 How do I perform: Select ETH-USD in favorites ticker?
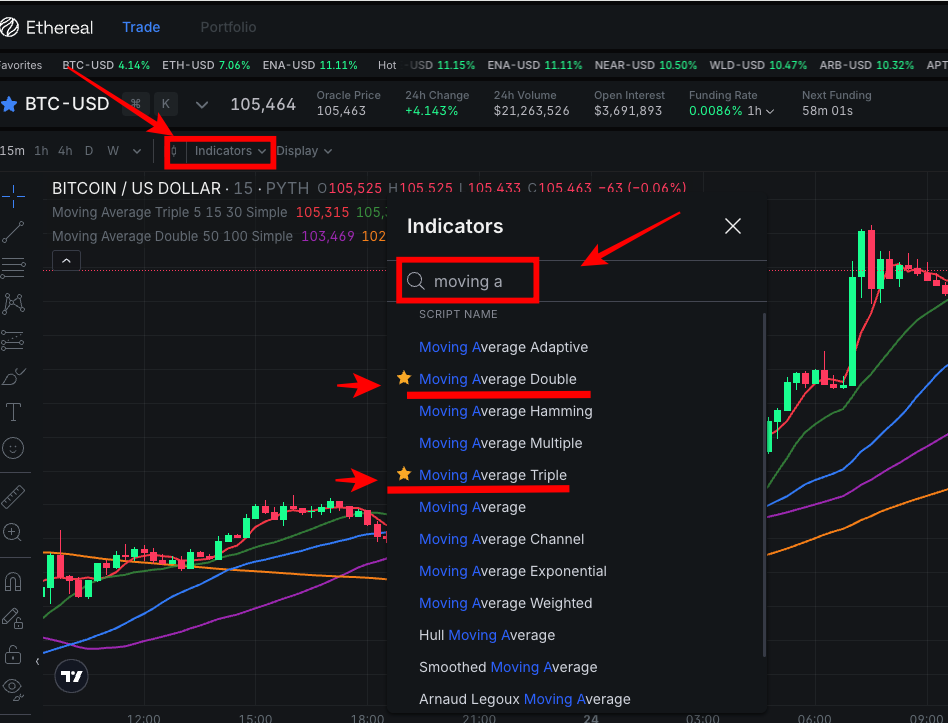click(x=206, y=65)
